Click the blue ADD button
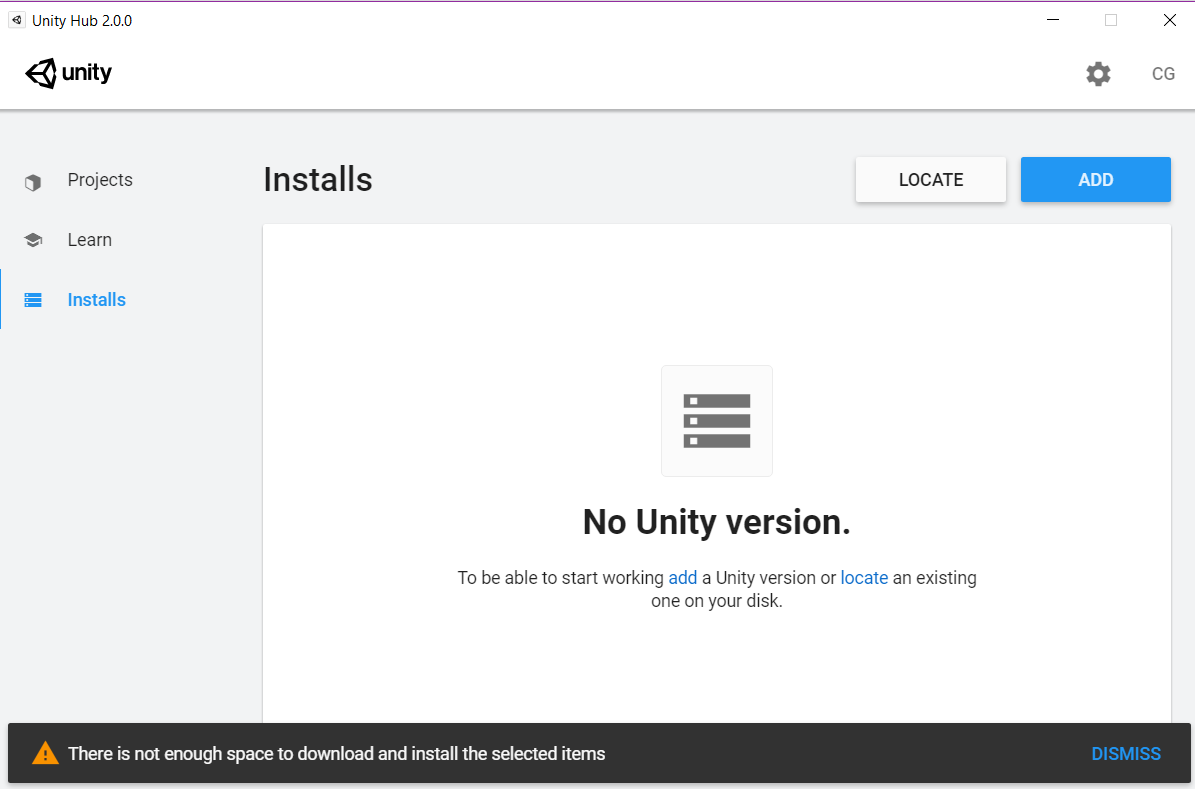This screenshot has height=789, width=1195. point(1095,180)
